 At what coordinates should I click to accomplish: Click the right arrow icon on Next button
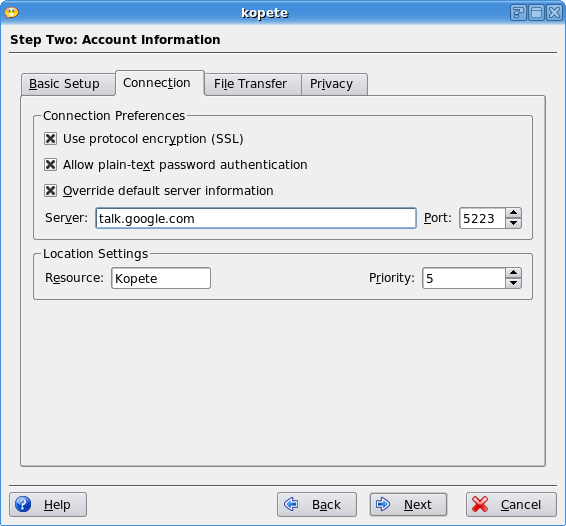click(383, 504)
